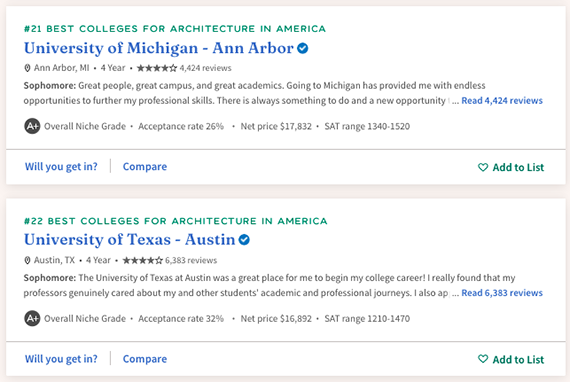The width and height of the screenshot is (570, 382).
Task: Compare University of Texas - Austin
Action: [145, 359]
